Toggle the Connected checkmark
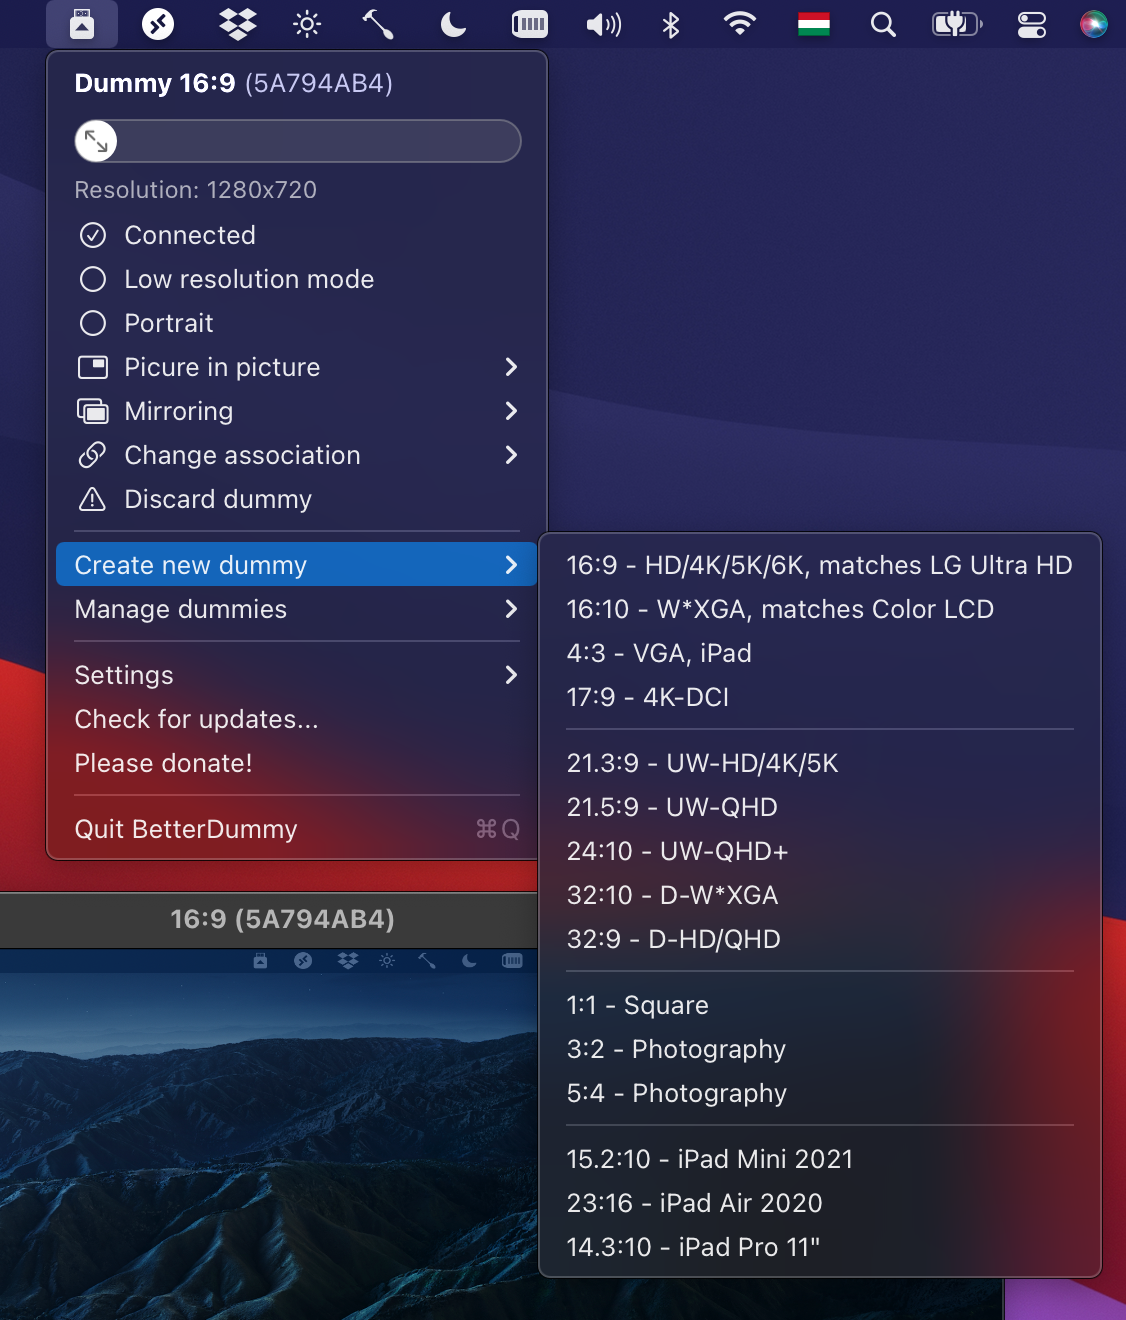 (x=93, y=235)
